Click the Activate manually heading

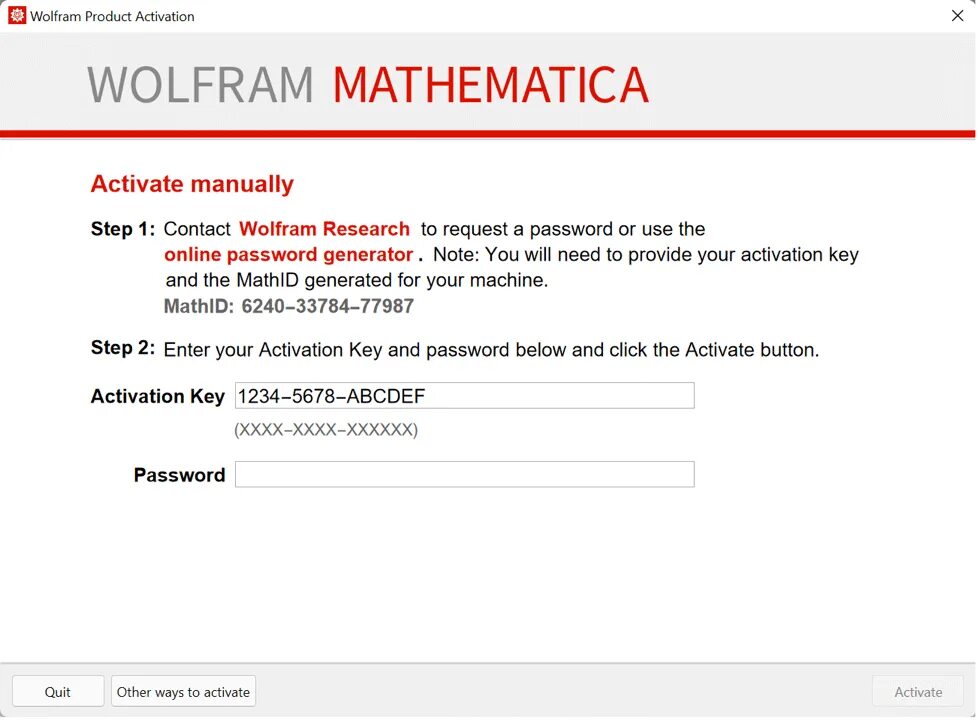tap(192, 184)
